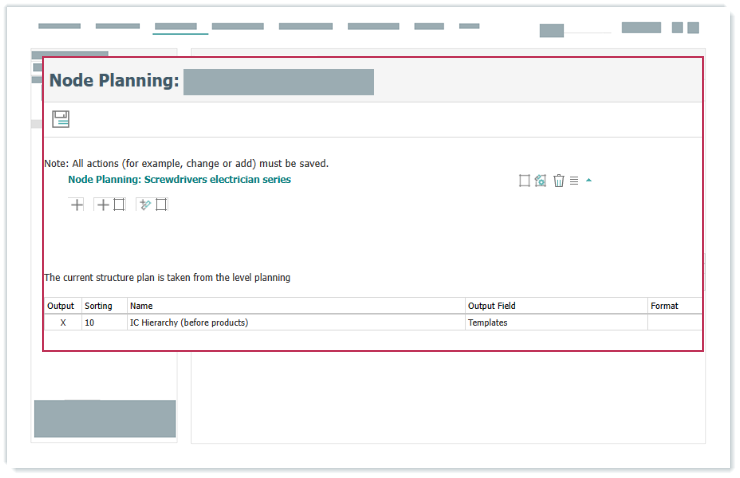The image size is (740, 478).
Task: Delete node planning with the trash icon
Action: click(x=559, y=181)
